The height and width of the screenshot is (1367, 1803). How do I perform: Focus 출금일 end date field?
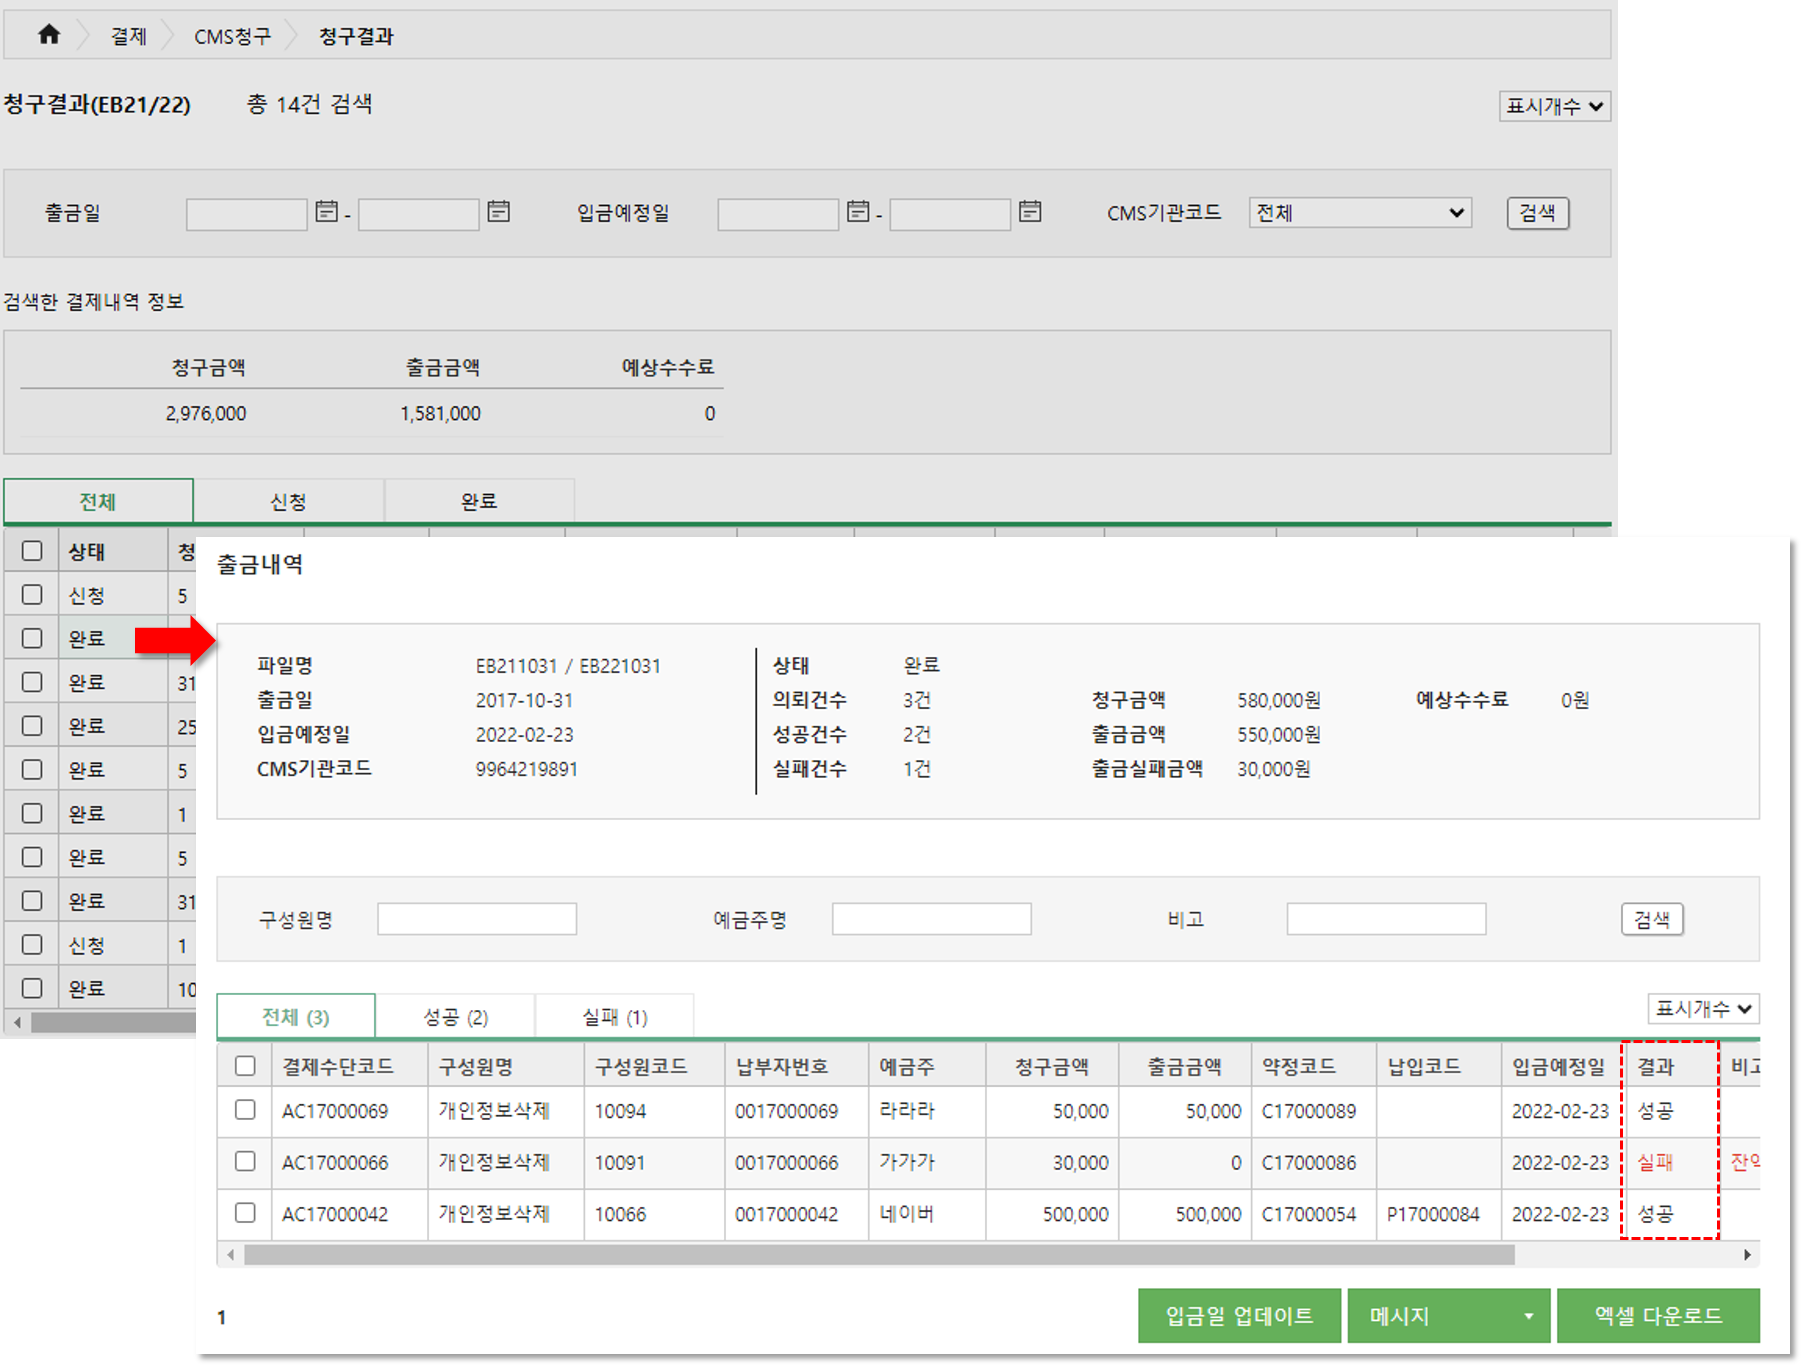coord(418,214)
